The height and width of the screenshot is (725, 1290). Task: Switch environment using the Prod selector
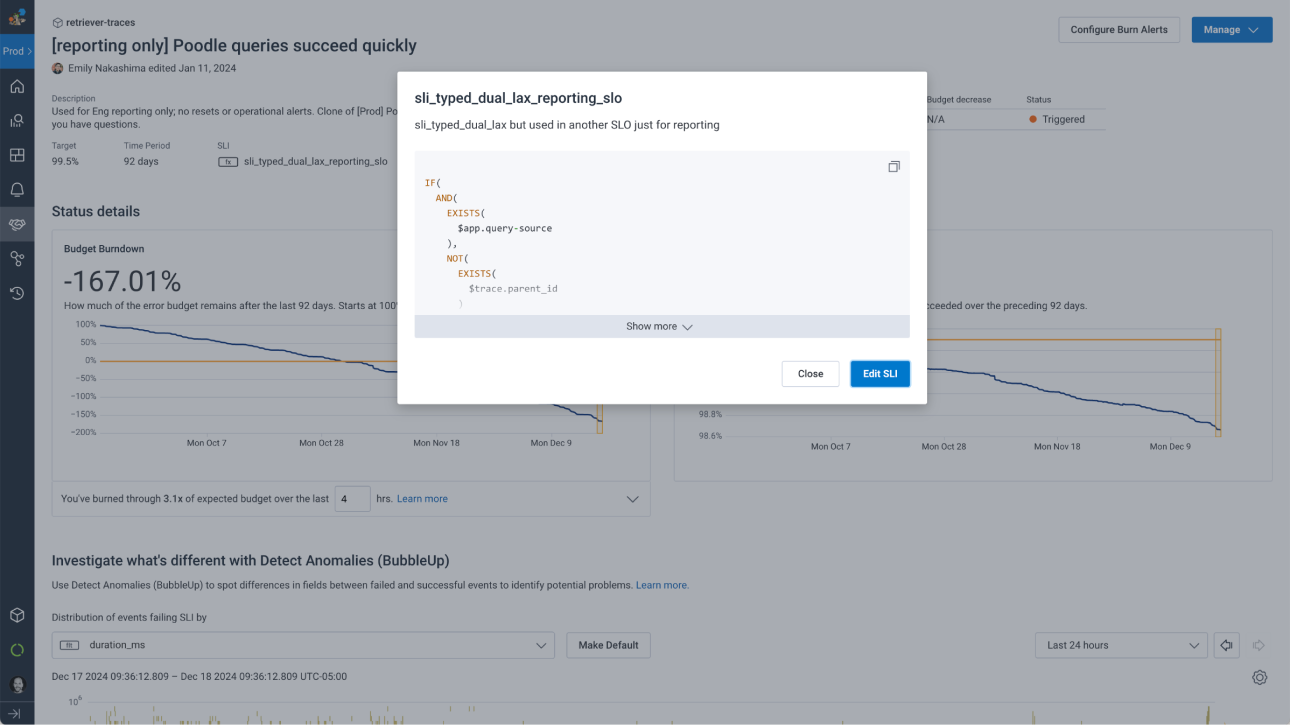(17, 51)
